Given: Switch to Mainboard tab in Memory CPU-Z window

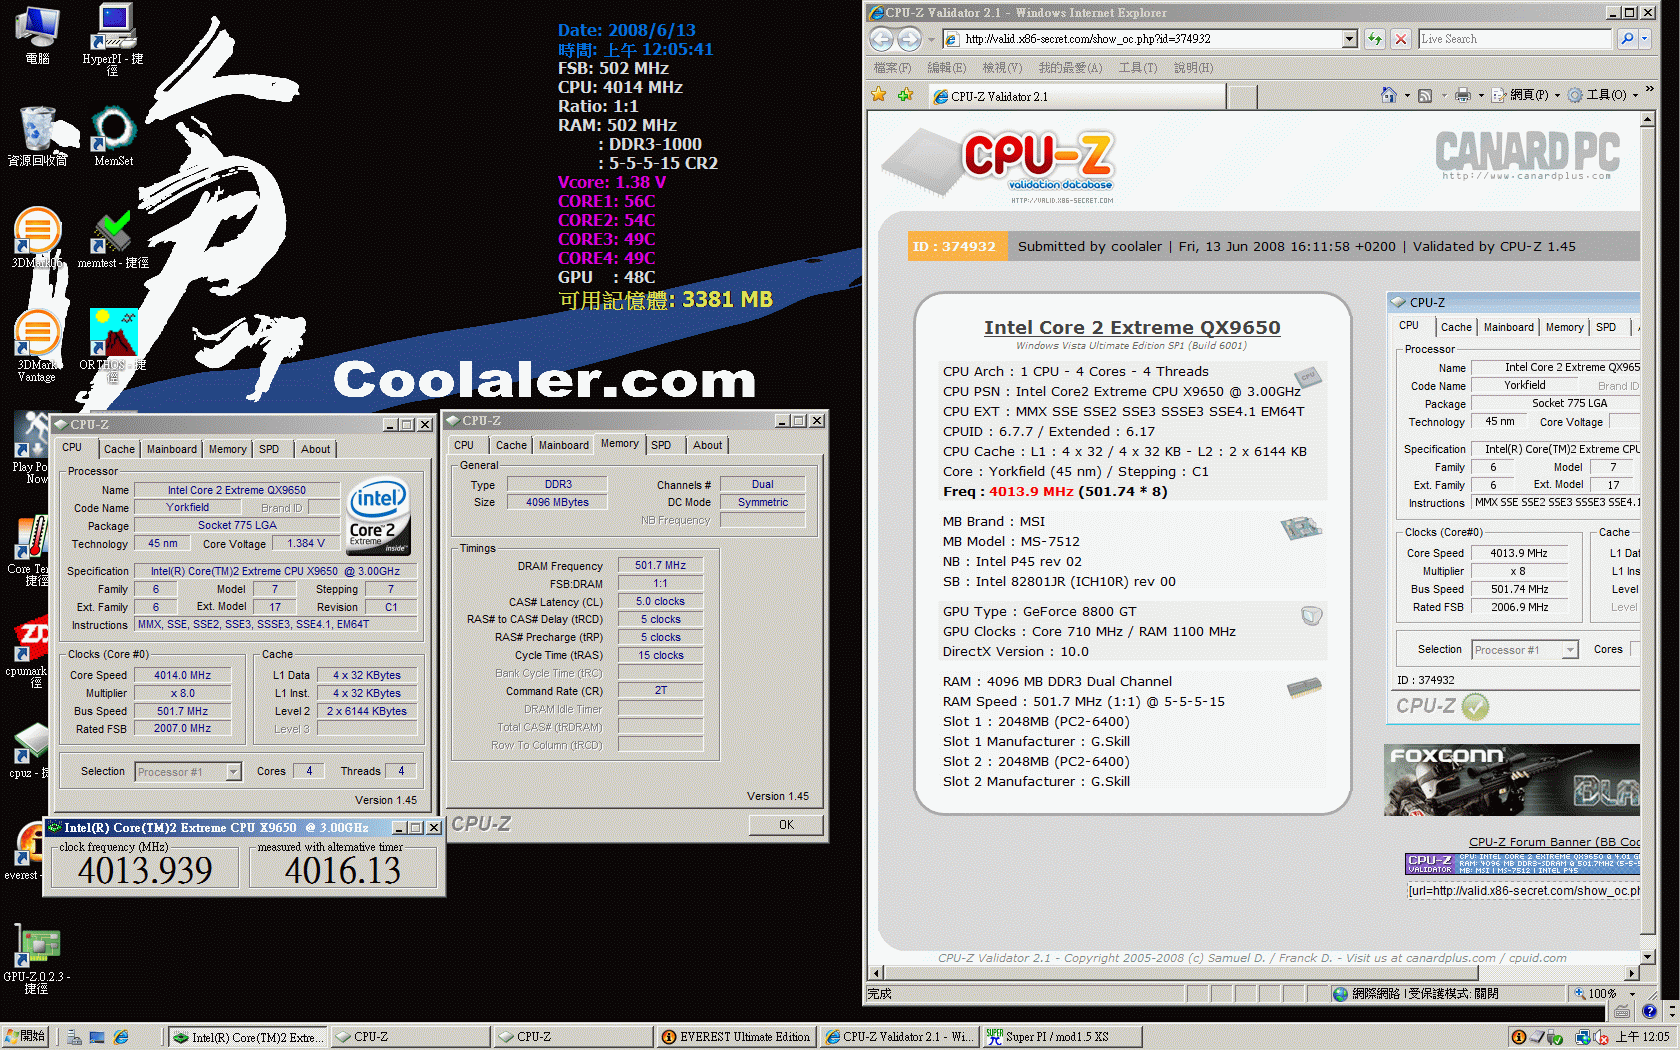Looking at the screenshot, I should click(x=563, y=445).
